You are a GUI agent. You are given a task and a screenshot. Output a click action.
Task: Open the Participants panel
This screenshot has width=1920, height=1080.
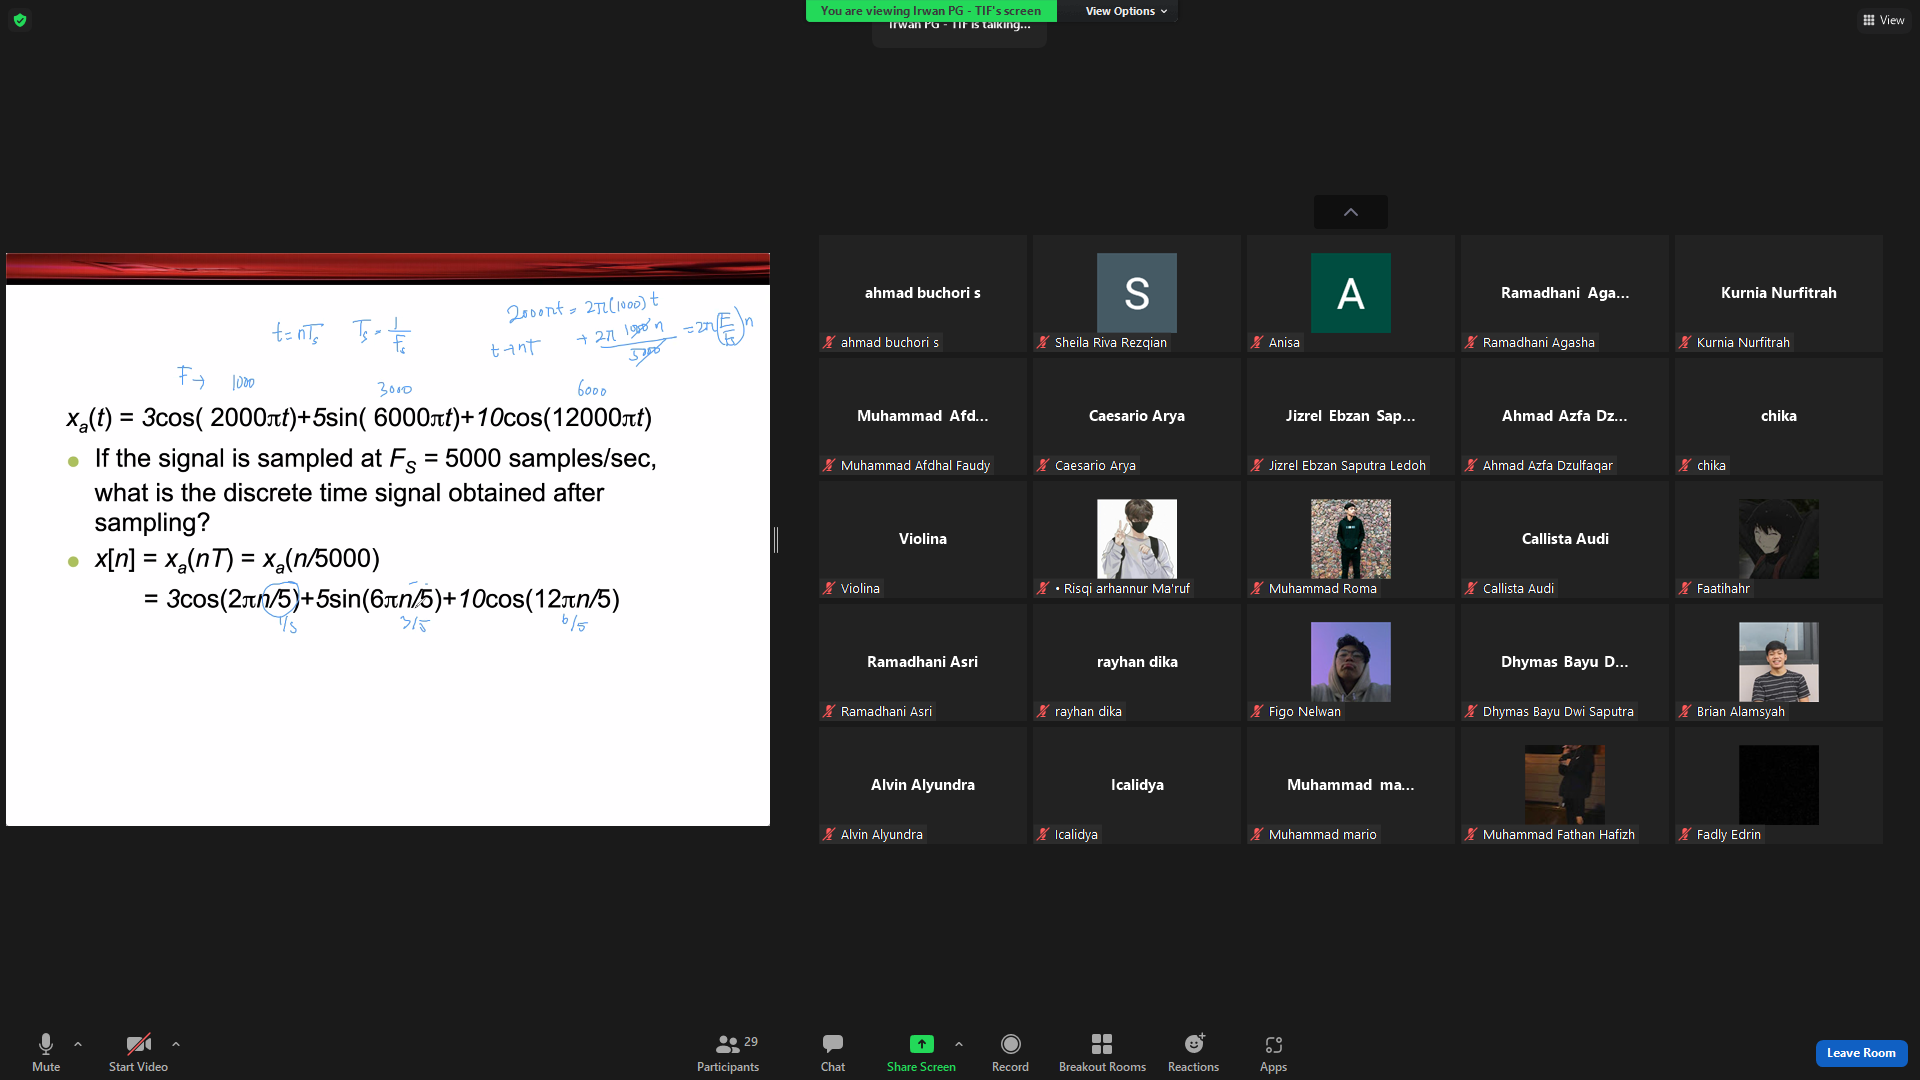(728, 1052)
